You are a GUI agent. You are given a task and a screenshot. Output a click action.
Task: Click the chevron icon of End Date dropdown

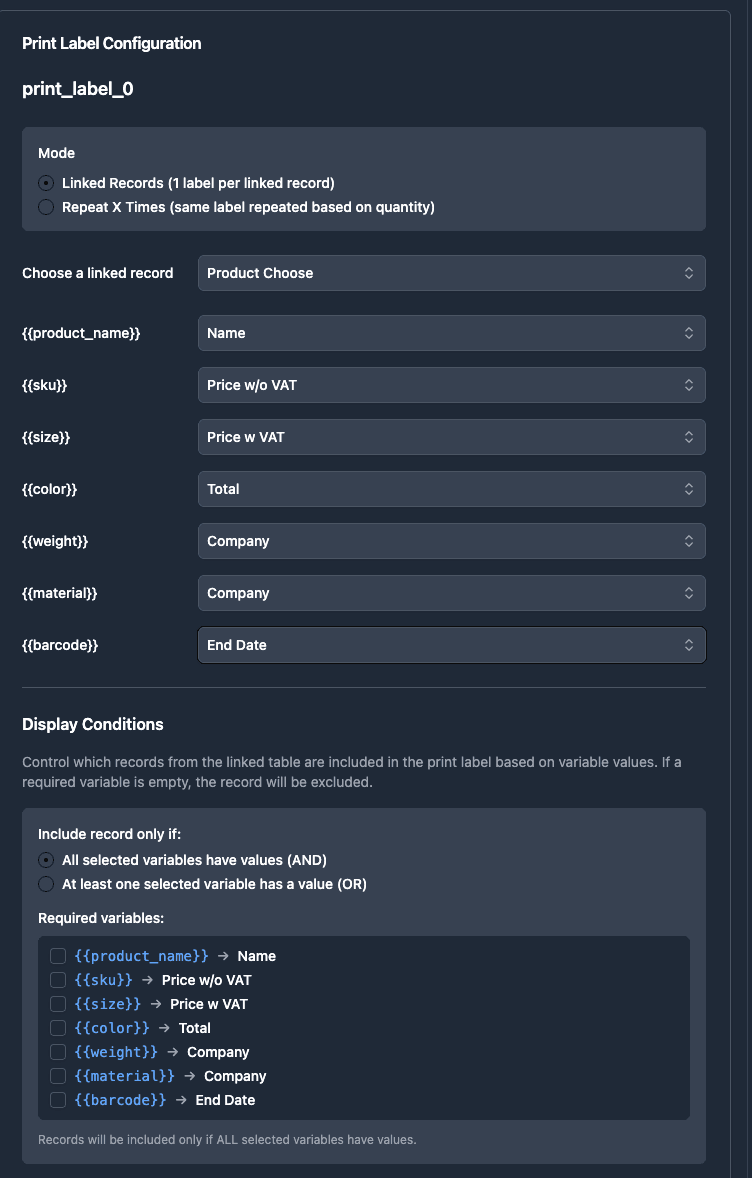(x=689, y=645)
